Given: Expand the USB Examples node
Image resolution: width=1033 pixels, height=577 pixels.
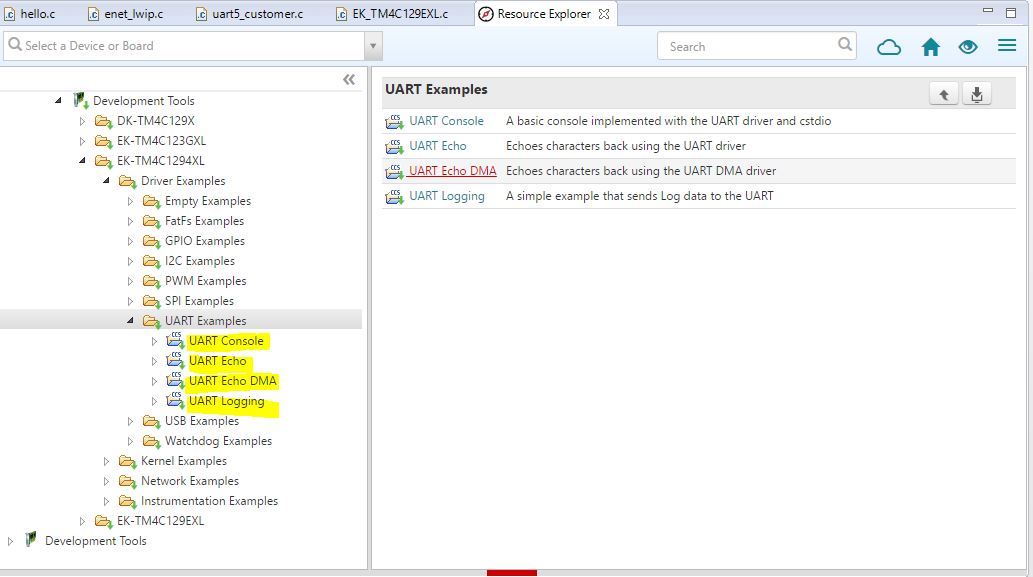Looking at the screenshot, I should 130,421.
